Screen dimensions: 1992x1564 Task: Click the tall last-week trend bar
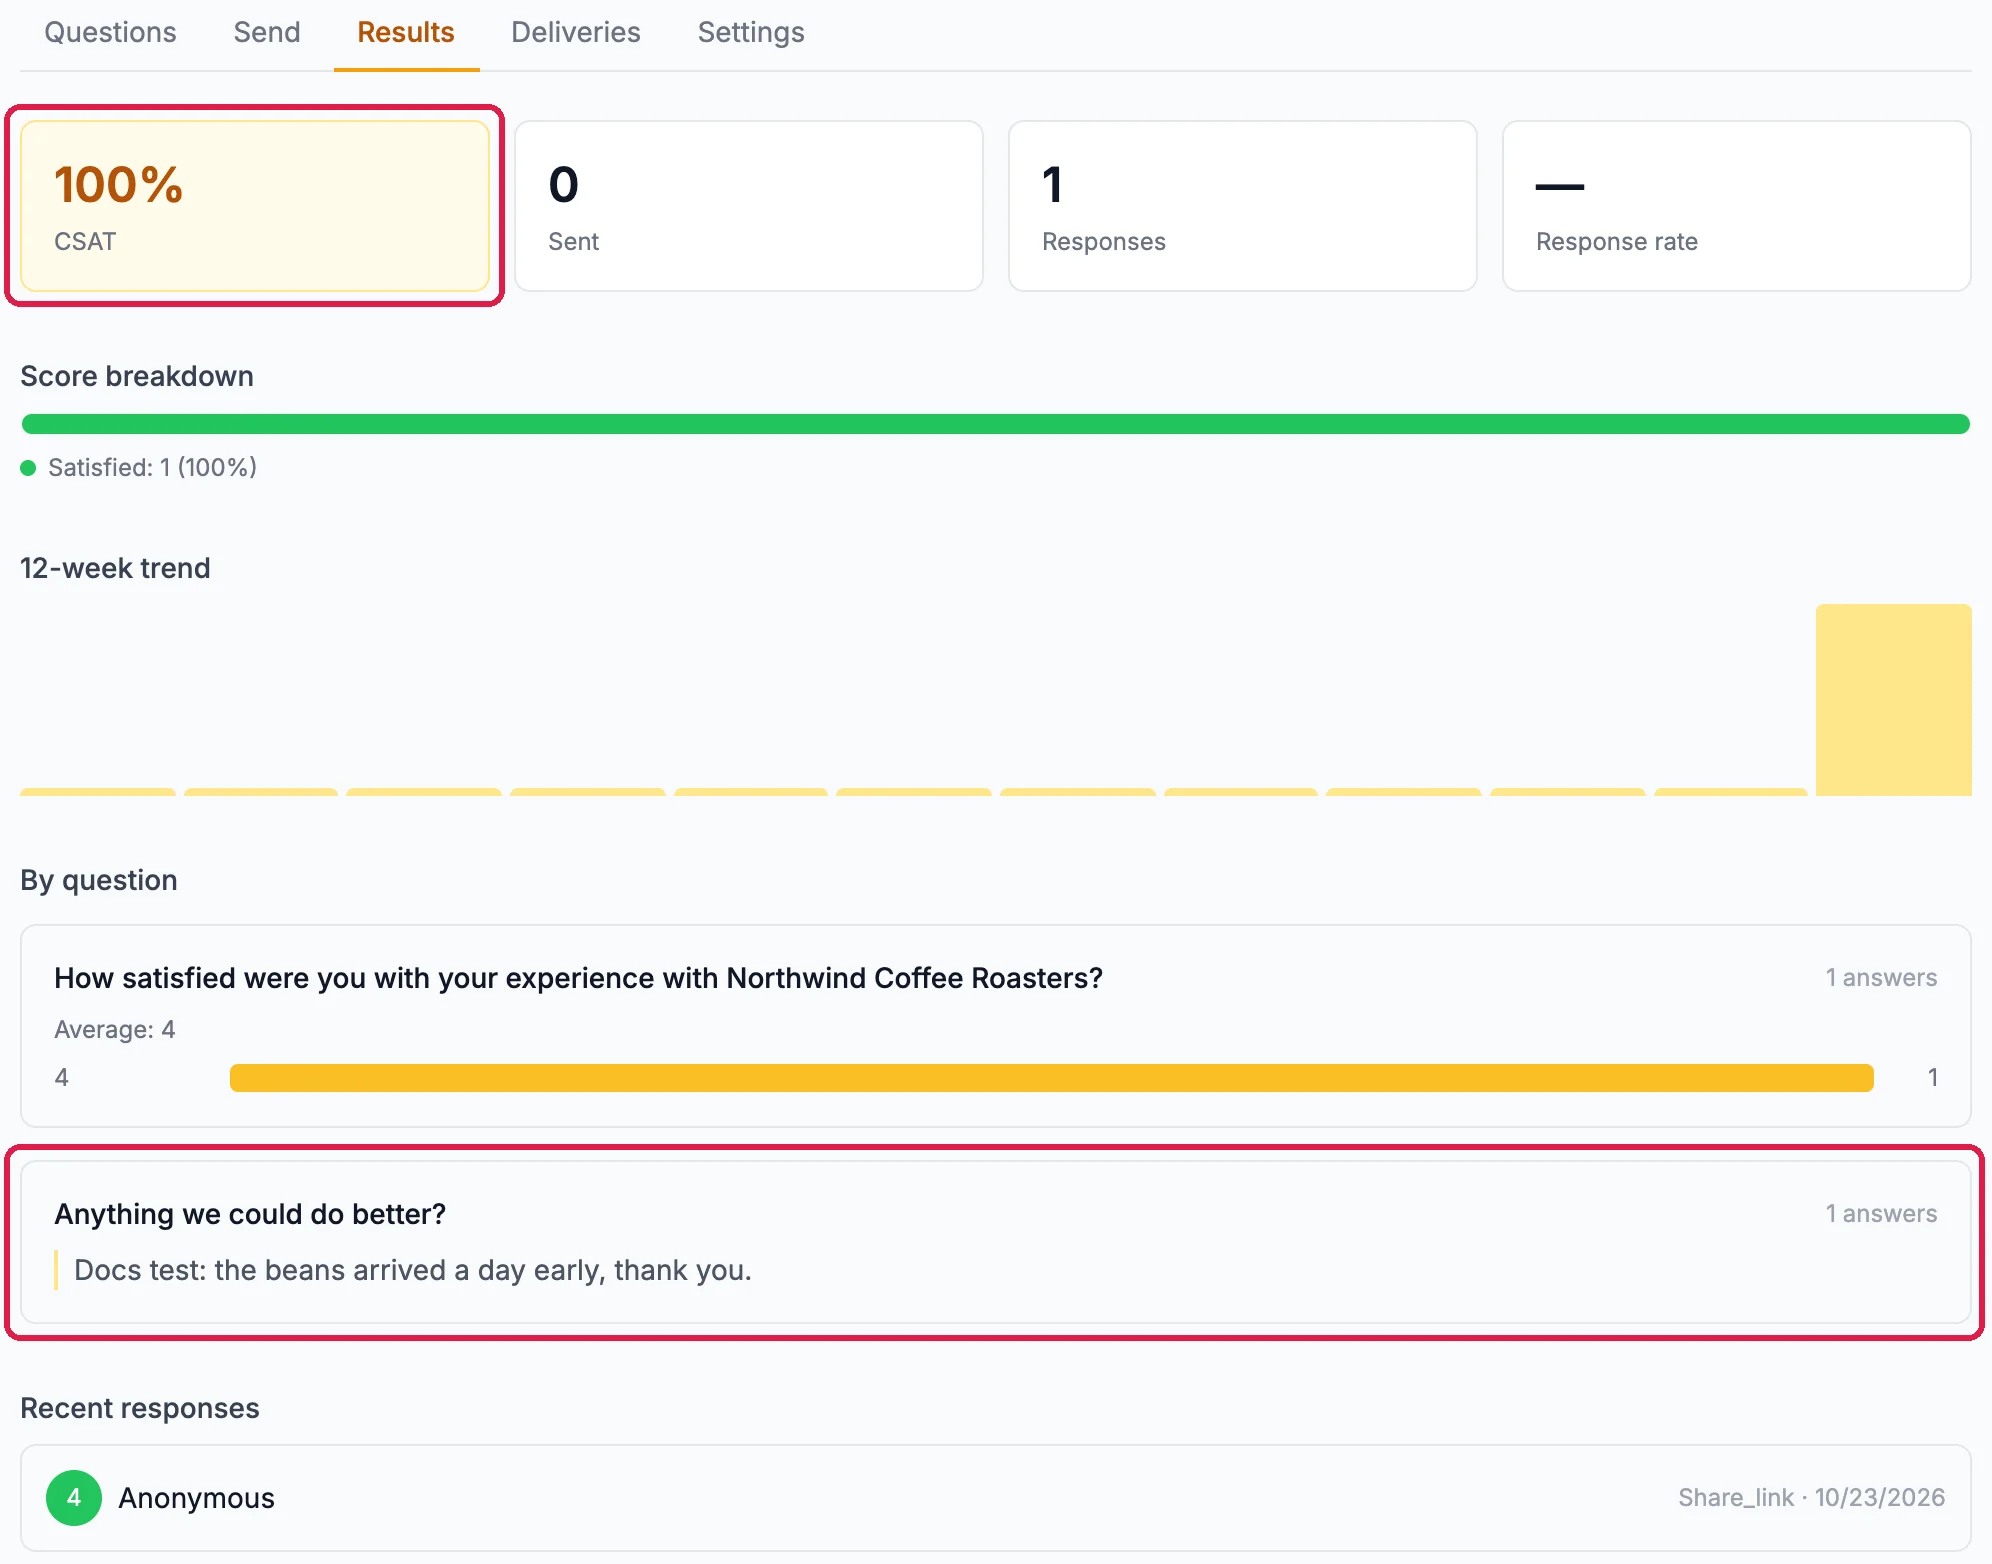pyautogui.click(x=1894, y=700)
